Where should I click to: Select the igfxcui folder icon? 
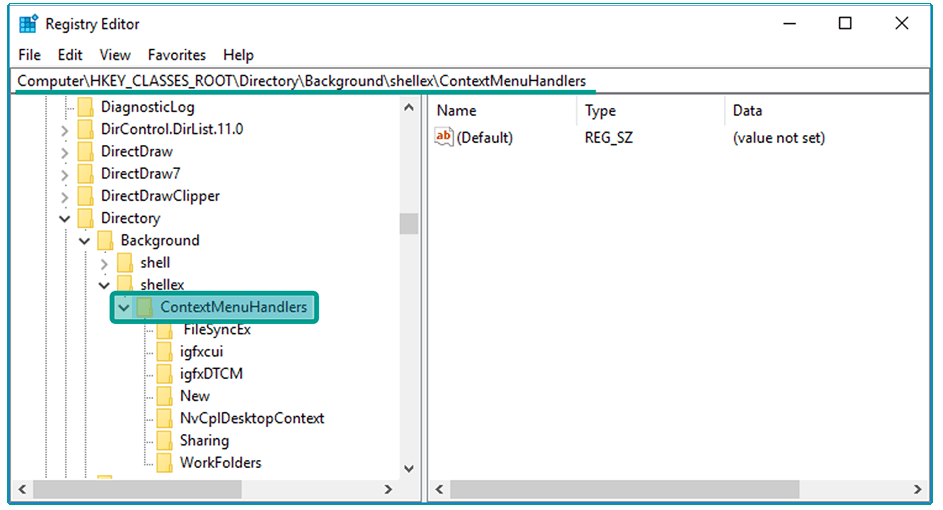point(164,352)
